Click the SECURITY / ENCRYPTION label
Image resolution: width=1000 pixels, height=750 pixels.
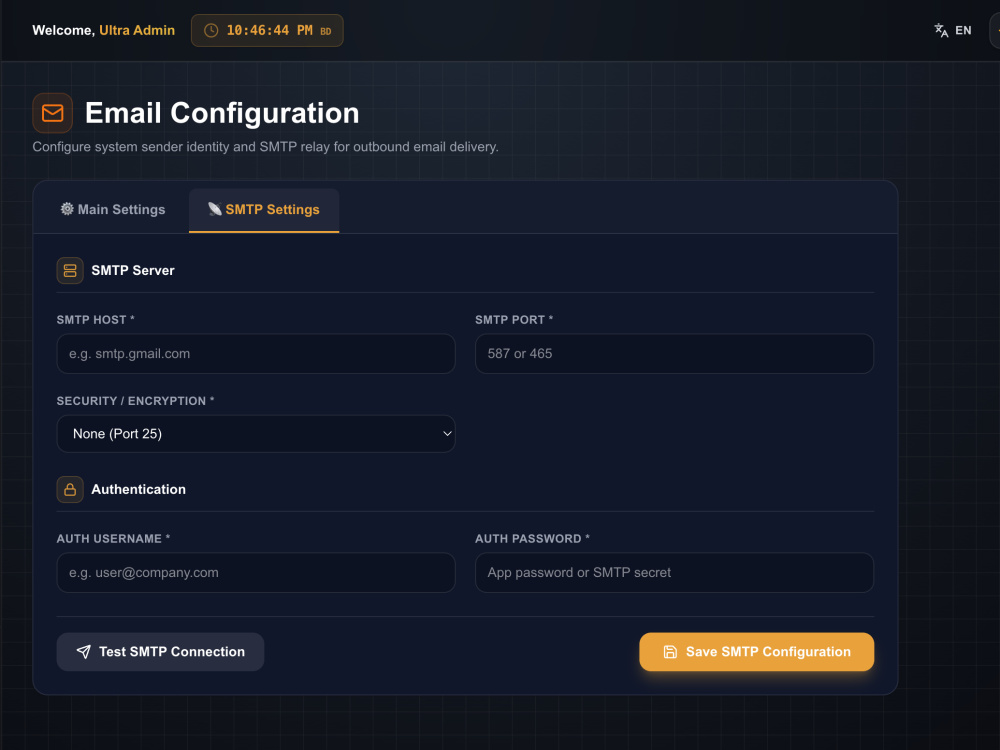pyautogui.click(x=135, y=401)
